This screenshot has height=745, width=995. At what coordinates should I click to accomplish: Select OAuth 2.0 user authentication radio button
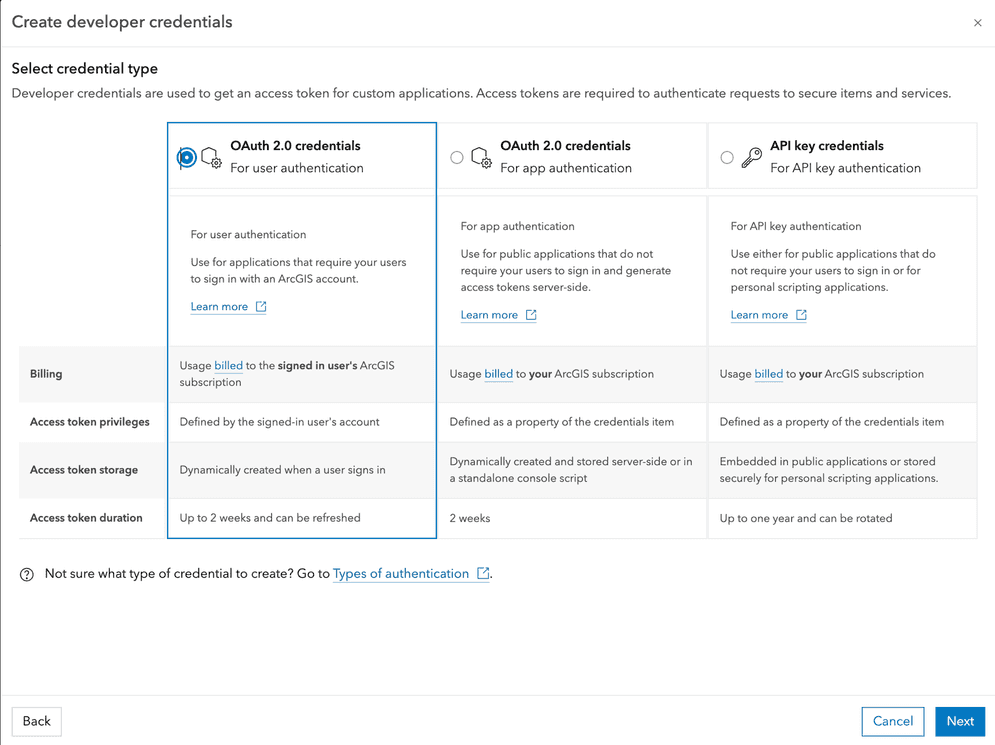187,157
